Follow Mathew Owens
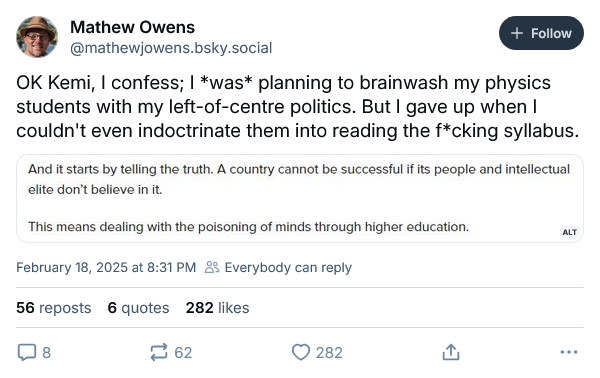 point(541,33)
